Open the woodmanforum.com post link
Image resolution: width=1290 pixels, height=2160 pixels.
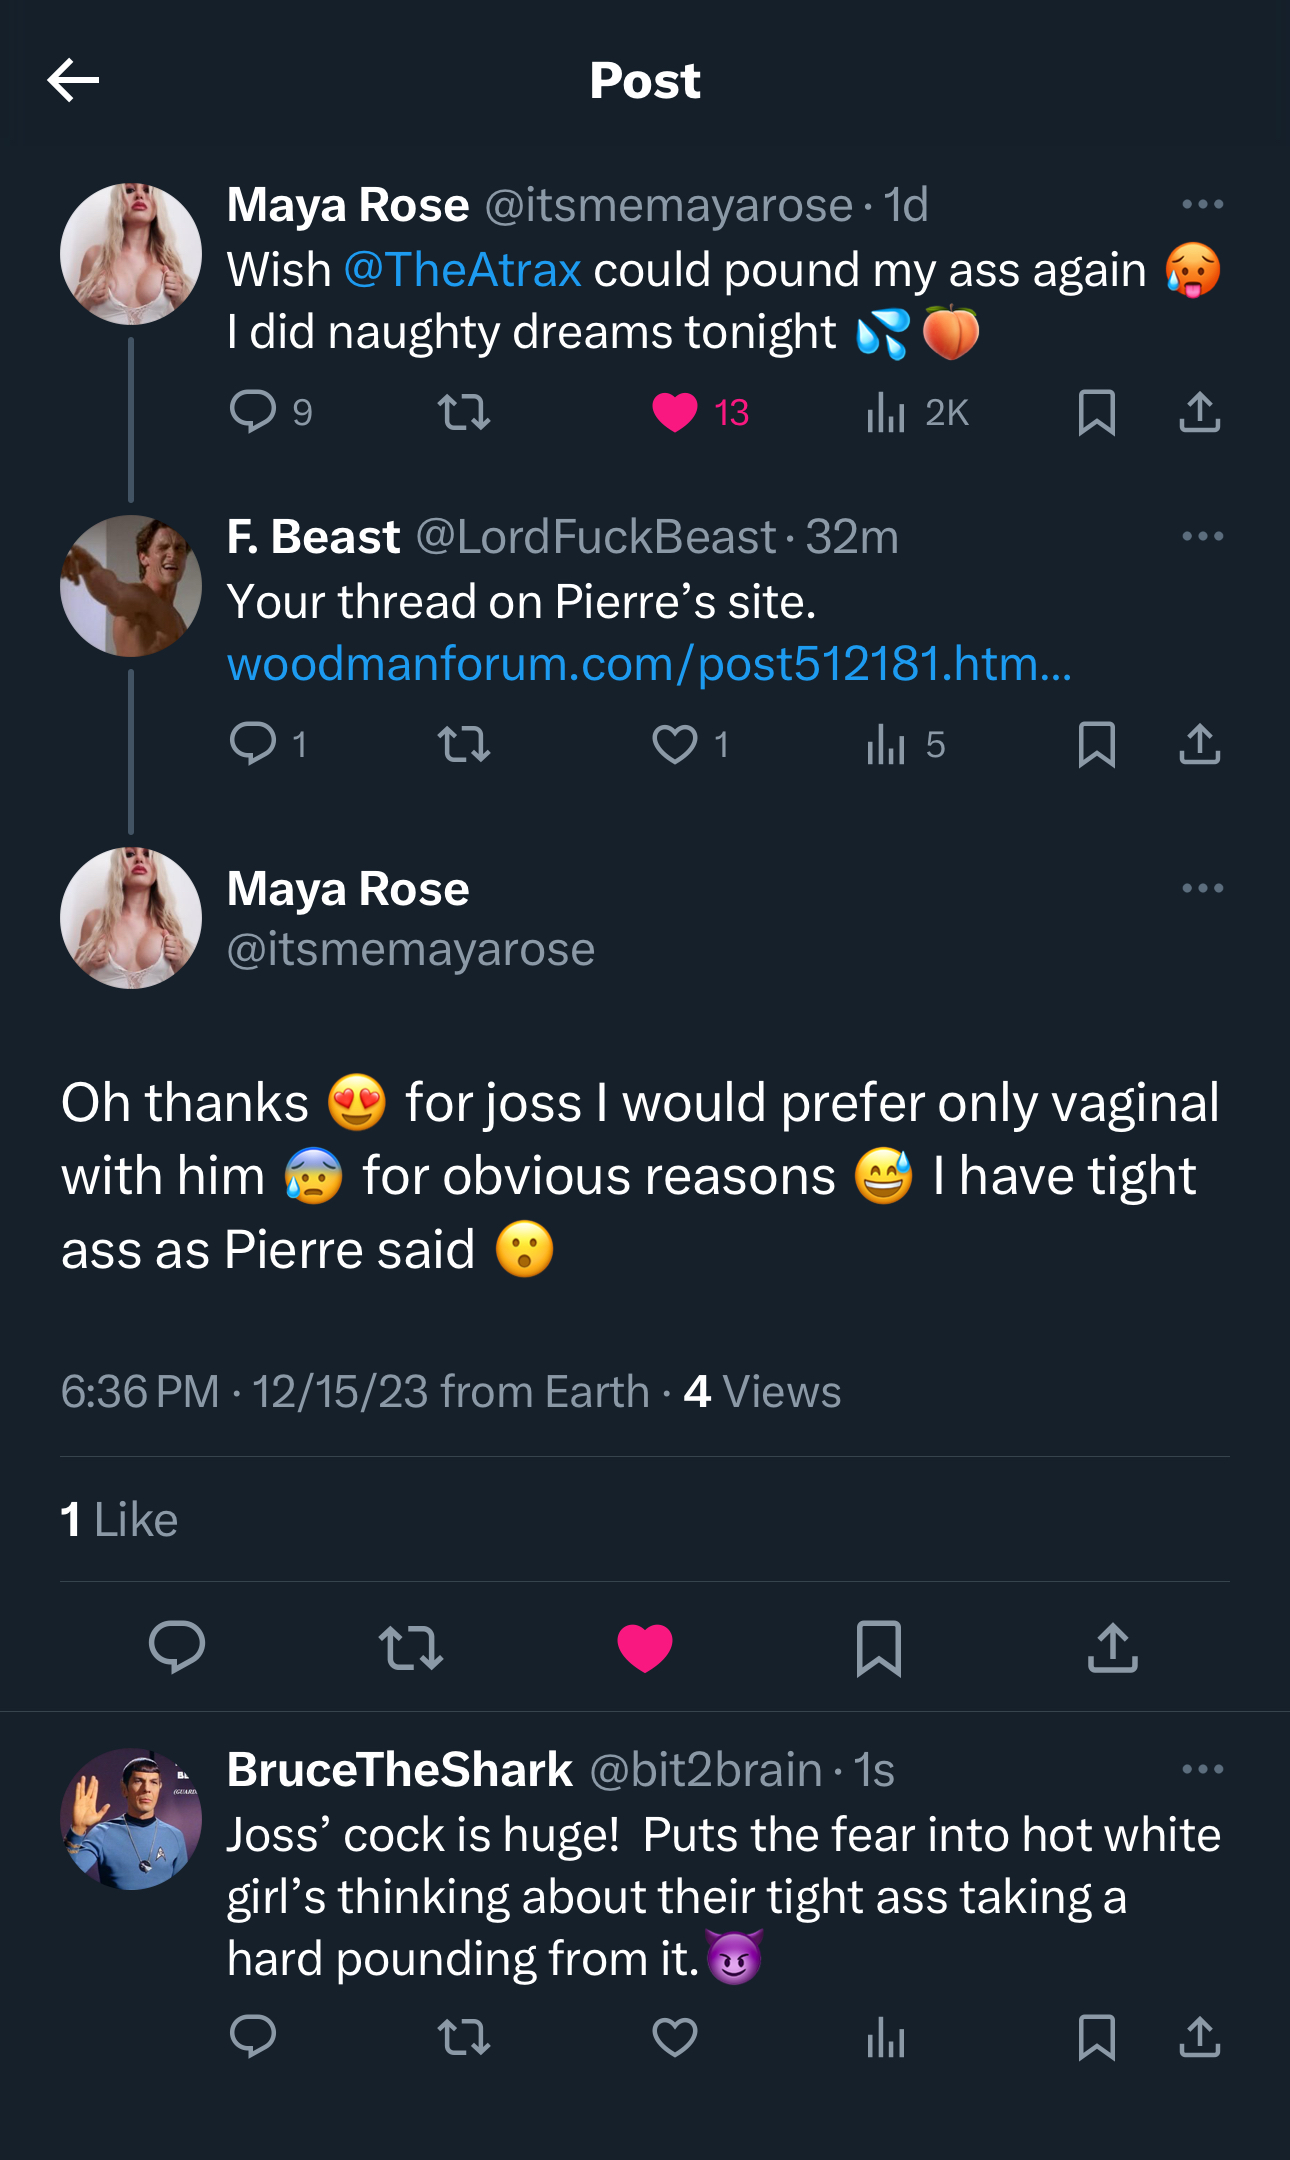pyautogui.click(x=649, y=664)
